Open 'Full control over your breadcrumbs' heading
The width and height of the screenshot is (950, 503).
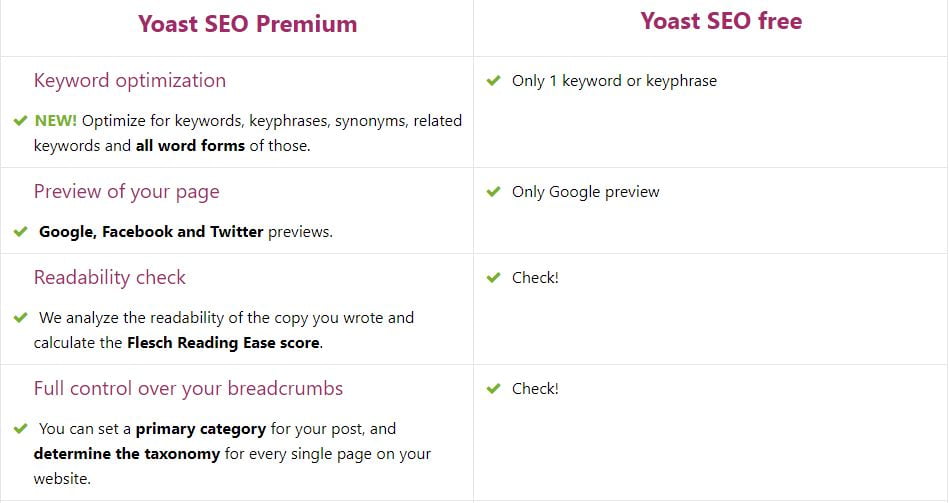[x=188, y=388]
